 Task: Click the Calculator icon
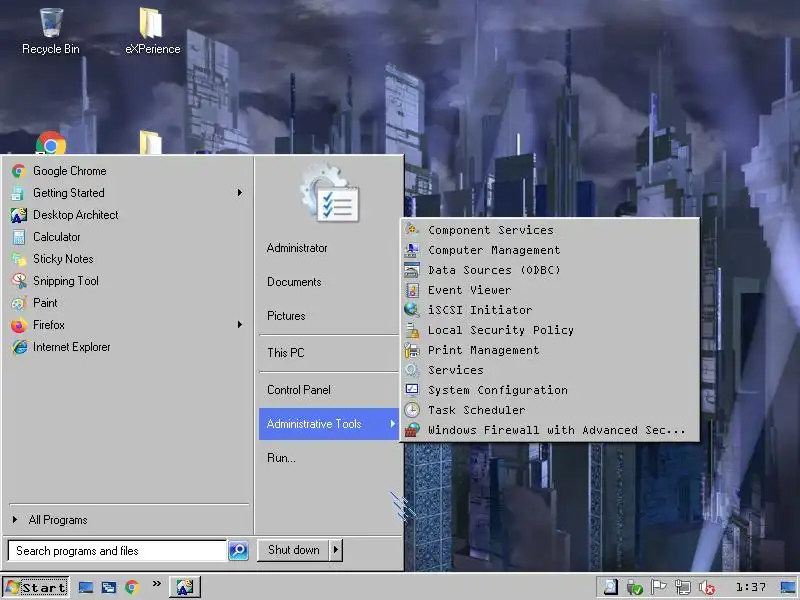point(19,237)
